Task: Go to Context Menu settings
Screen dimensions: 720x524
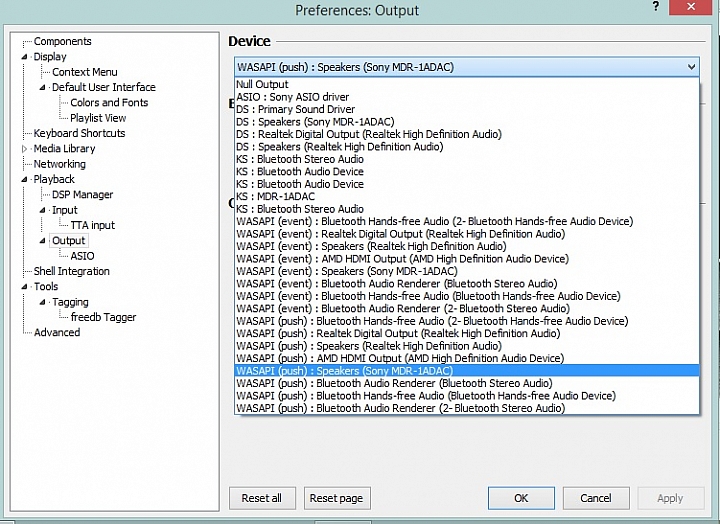Action: tap(84, 72)
